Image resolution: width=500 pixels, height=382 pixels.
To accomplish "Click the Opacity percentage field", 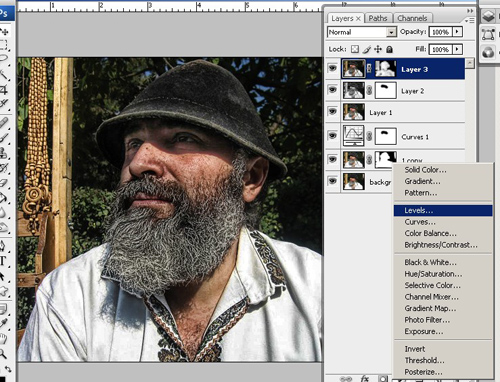I will pyautogui.click(x=441, y=32).
